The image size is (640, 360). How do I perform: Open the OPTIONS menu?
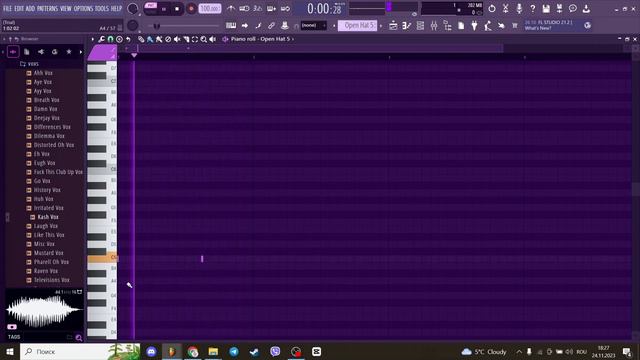pos(83,9)
